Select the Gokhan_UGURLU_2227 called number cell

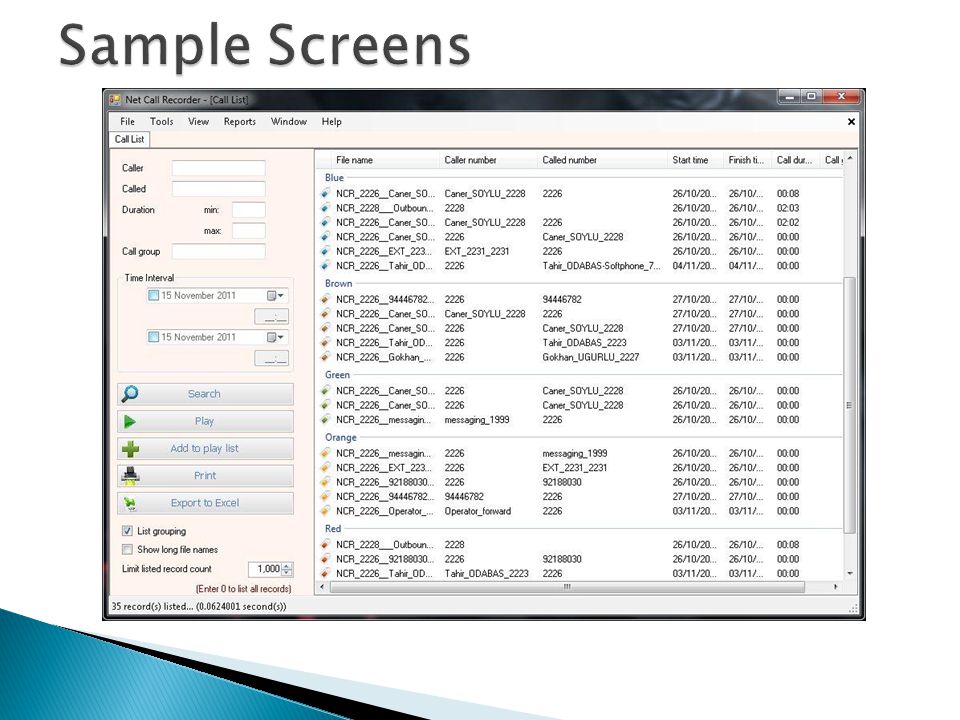[x=590, y=357]
